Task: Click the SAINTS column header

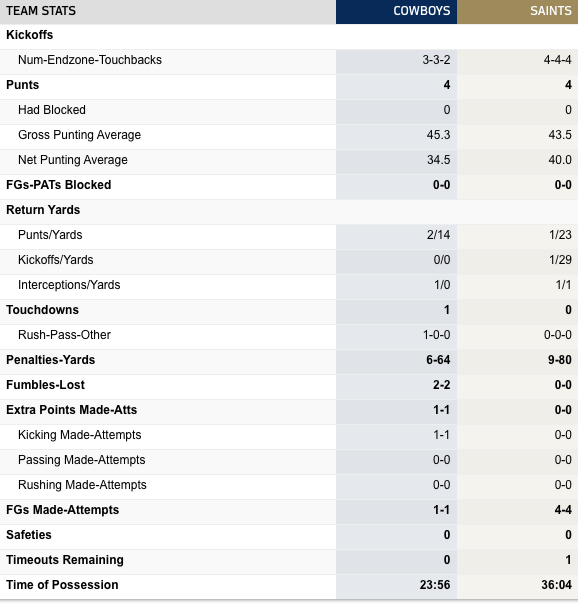Action: pos(551,11)
